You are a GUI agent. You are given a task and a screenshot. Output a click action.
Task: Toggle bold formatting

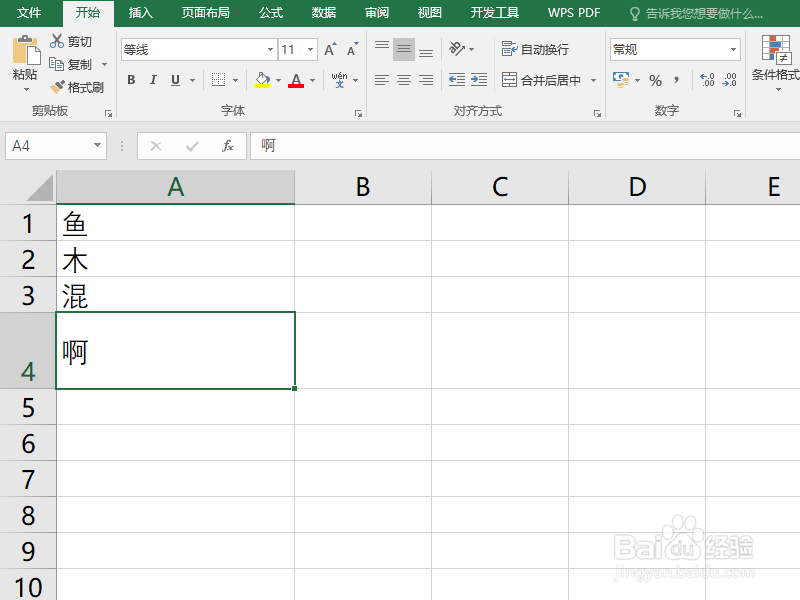[x=132, y=80]
